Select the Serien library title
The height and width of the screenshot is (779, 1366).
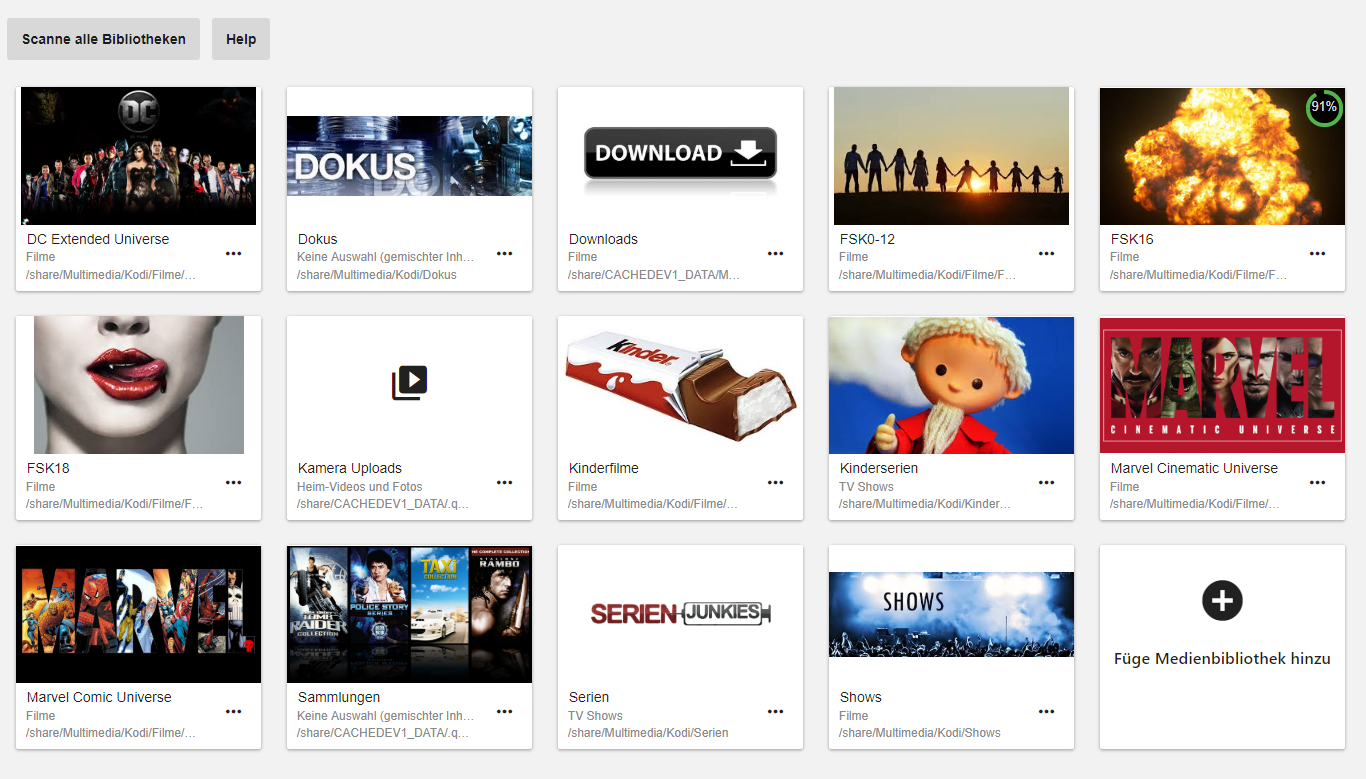coord(589,697)
